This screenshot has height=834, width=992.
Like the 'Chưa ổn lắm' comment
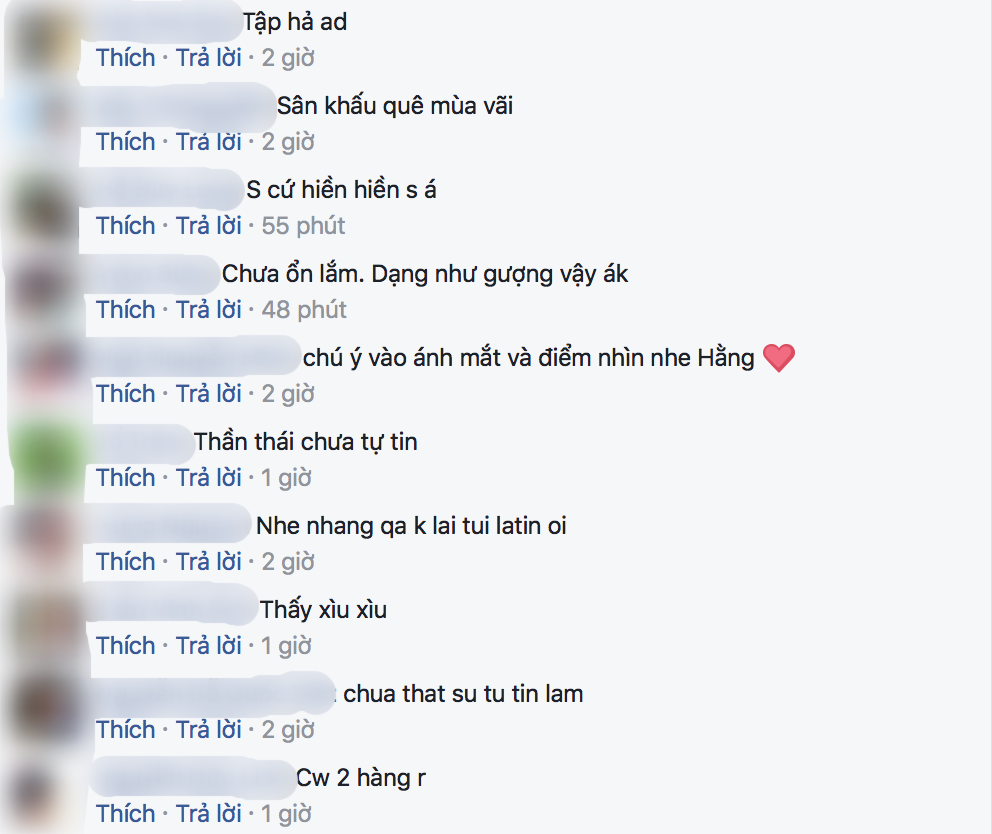(125, 310)
